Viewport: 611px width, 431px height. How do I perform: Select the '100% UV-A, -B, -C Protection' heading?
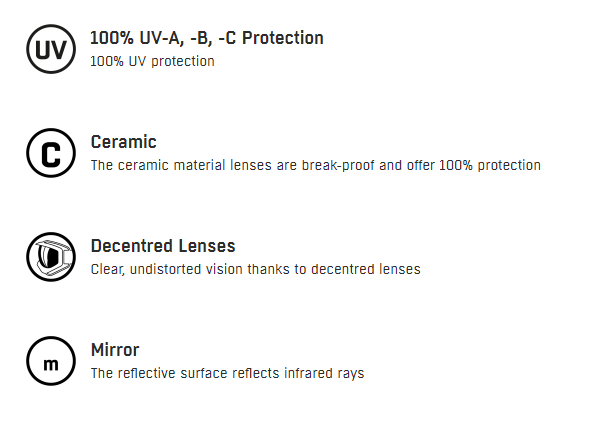point(207,38)
